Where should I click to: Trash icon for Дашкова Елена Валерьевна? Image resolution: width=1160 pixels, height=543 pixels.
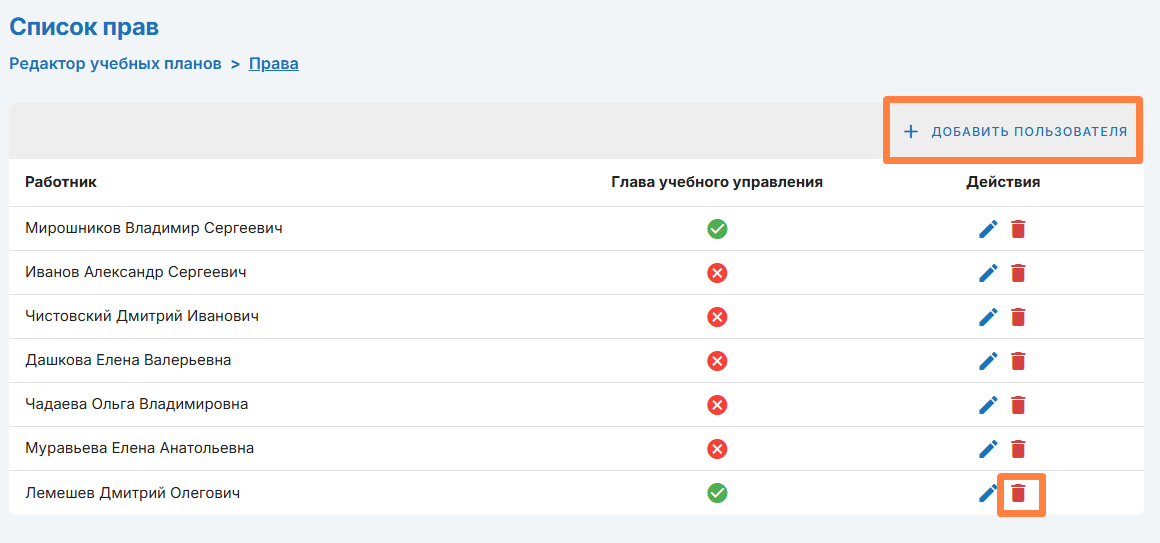tap(1018, 361)
